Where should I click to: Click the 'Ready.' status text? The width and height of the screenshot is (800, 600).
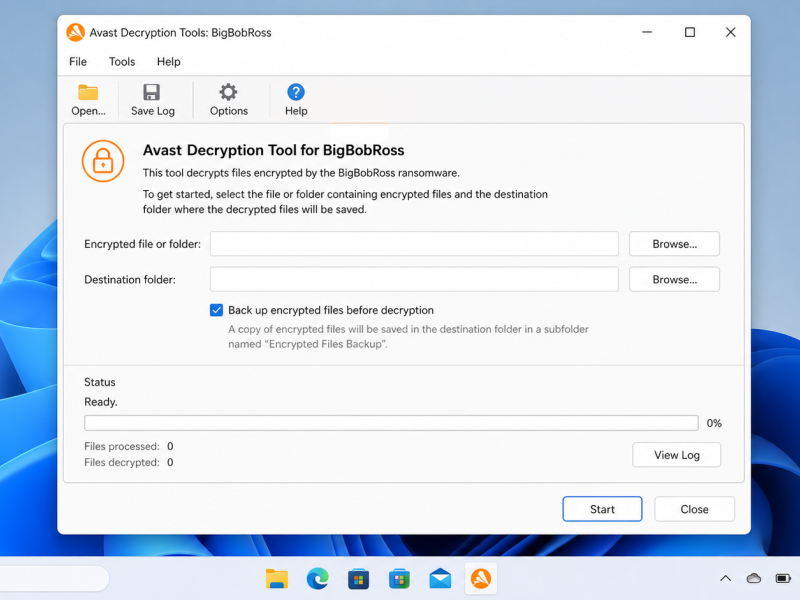pyautogui.click(x=101, y=402)
